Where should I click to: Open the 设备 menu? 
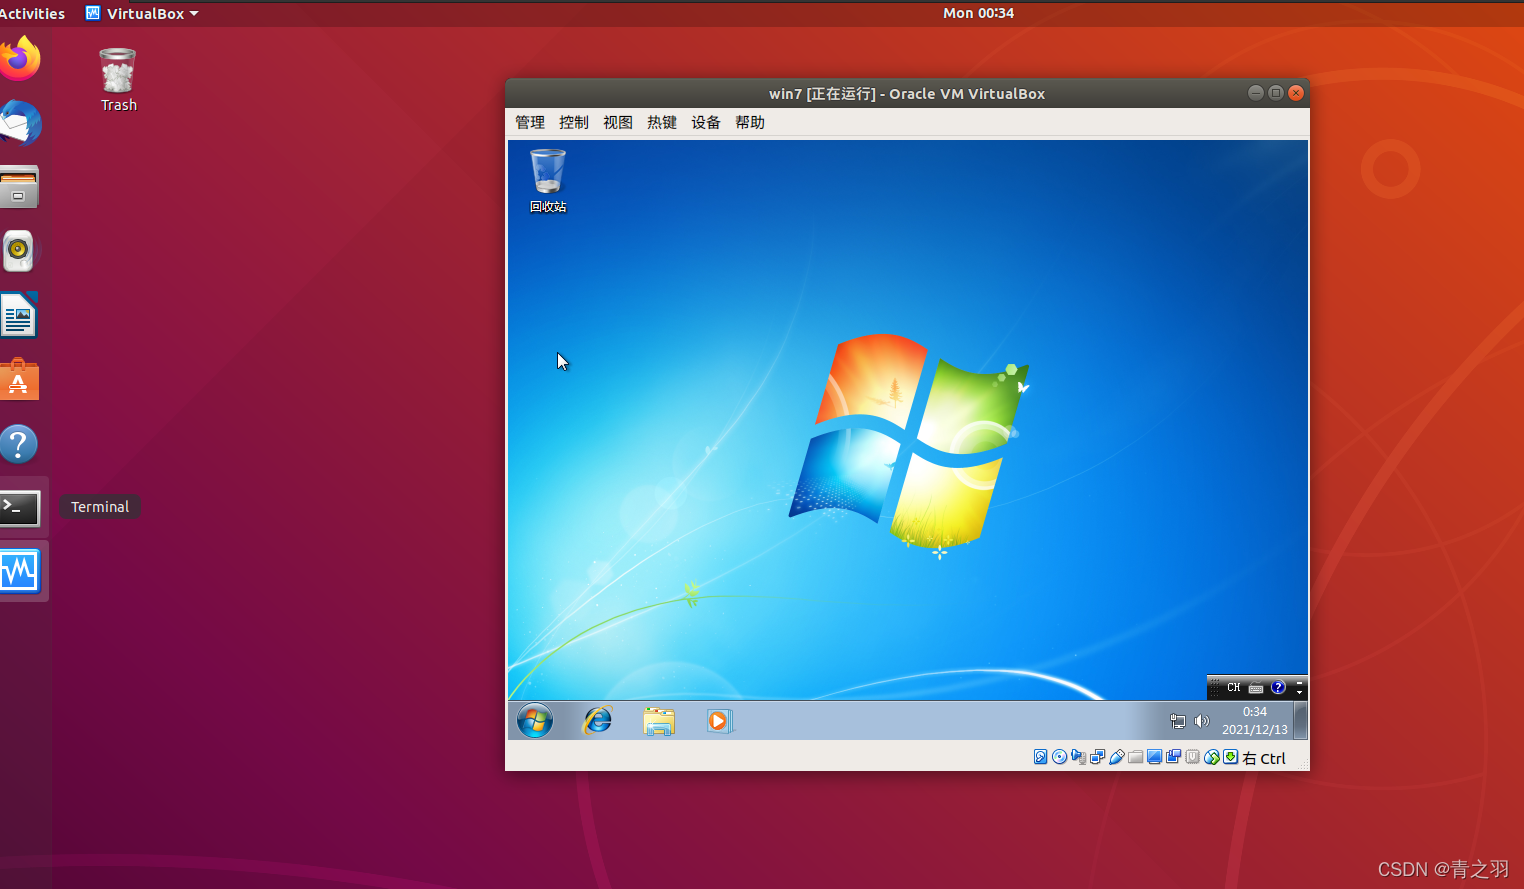tap(706, 122)
